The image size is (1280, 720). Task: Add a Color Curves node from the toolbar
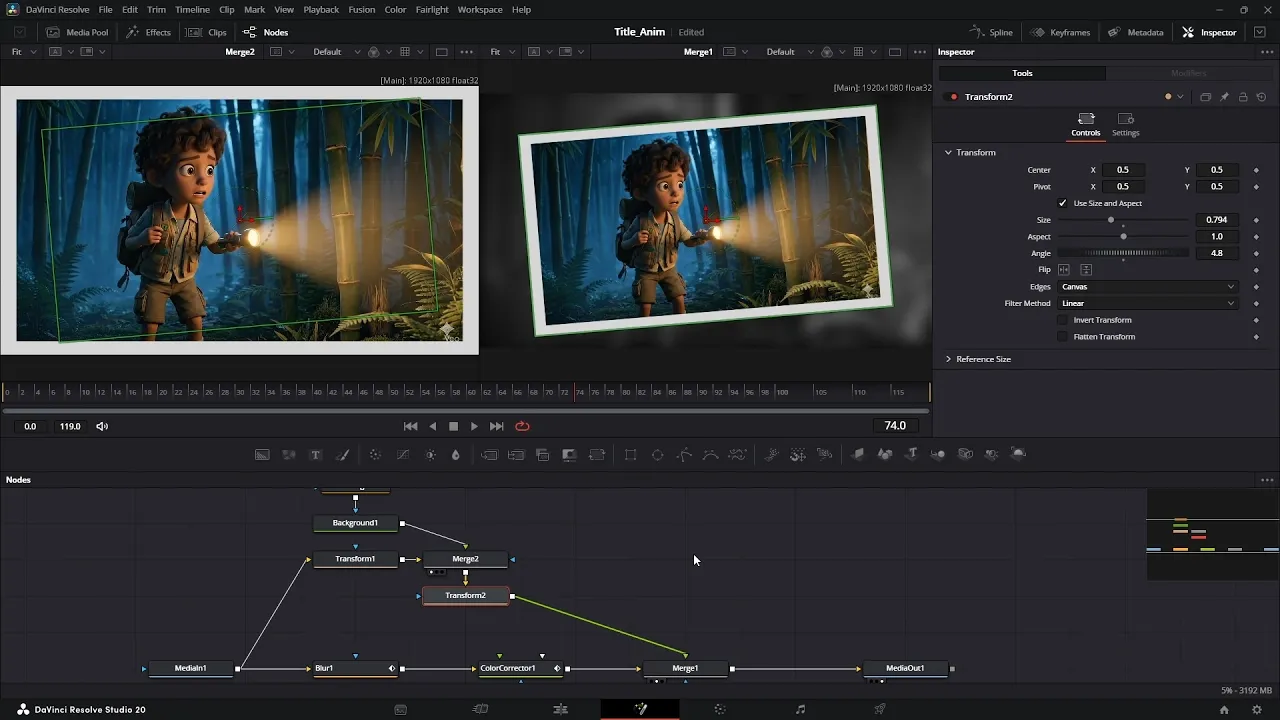pyautogui.click(x=403, y=454)
